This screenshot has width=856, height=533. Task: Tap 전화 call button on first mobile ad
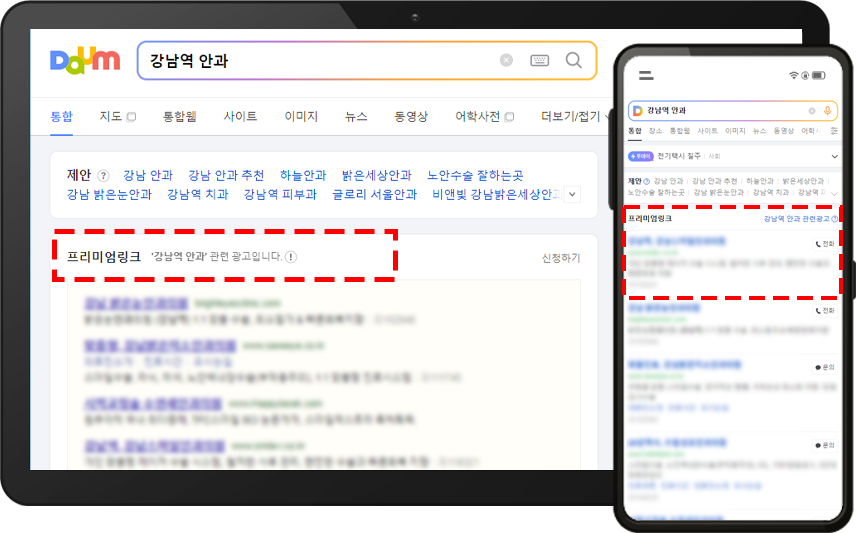[x=825, y=243]
